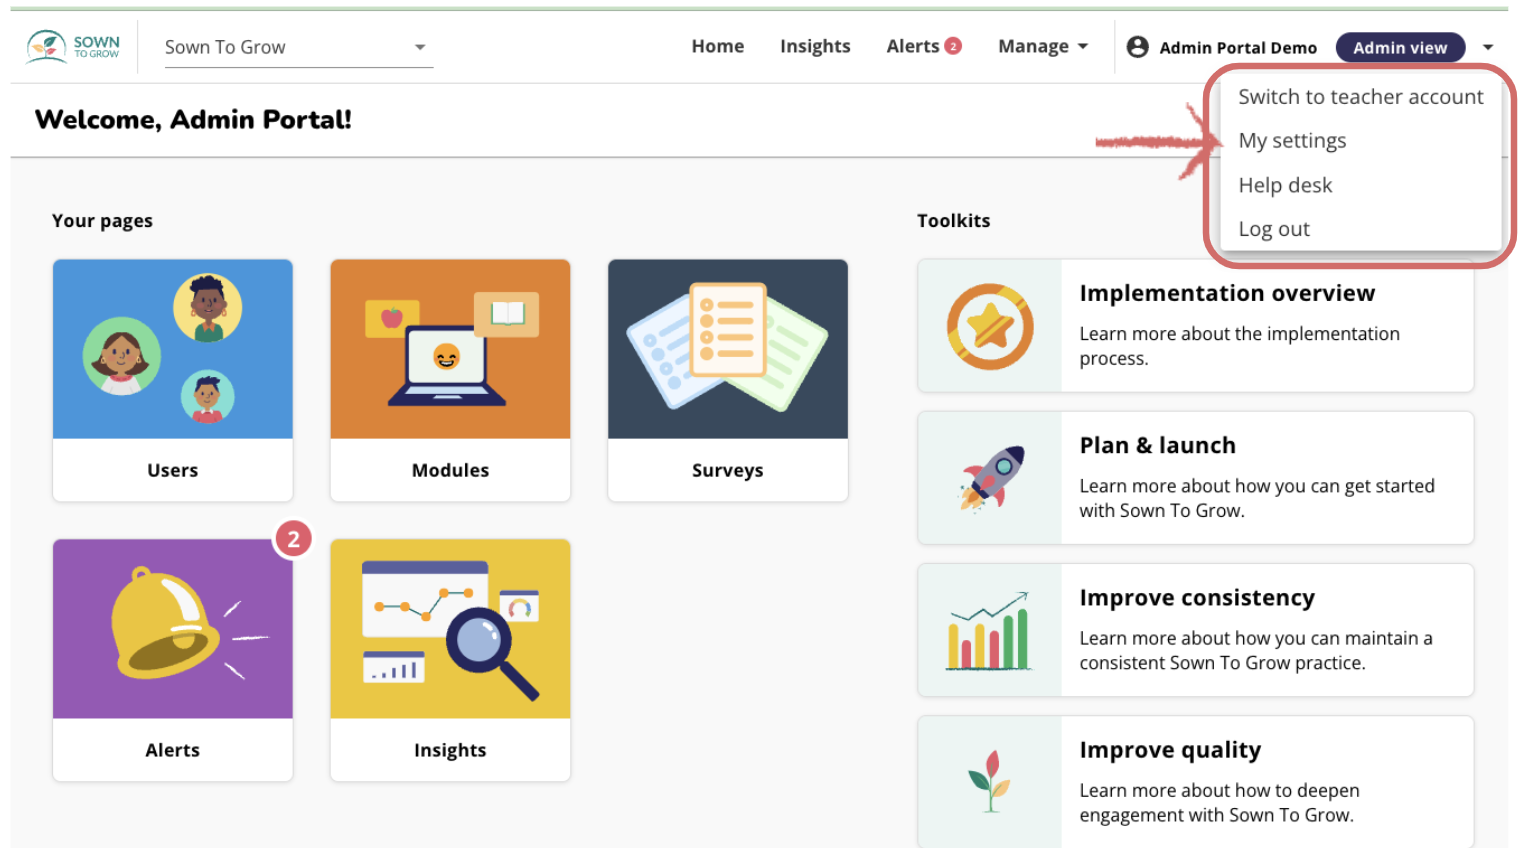The image size is (1520, 848).
Task: Open the Sown To Grow school dropdown
Action: click(x=298, y=47)
